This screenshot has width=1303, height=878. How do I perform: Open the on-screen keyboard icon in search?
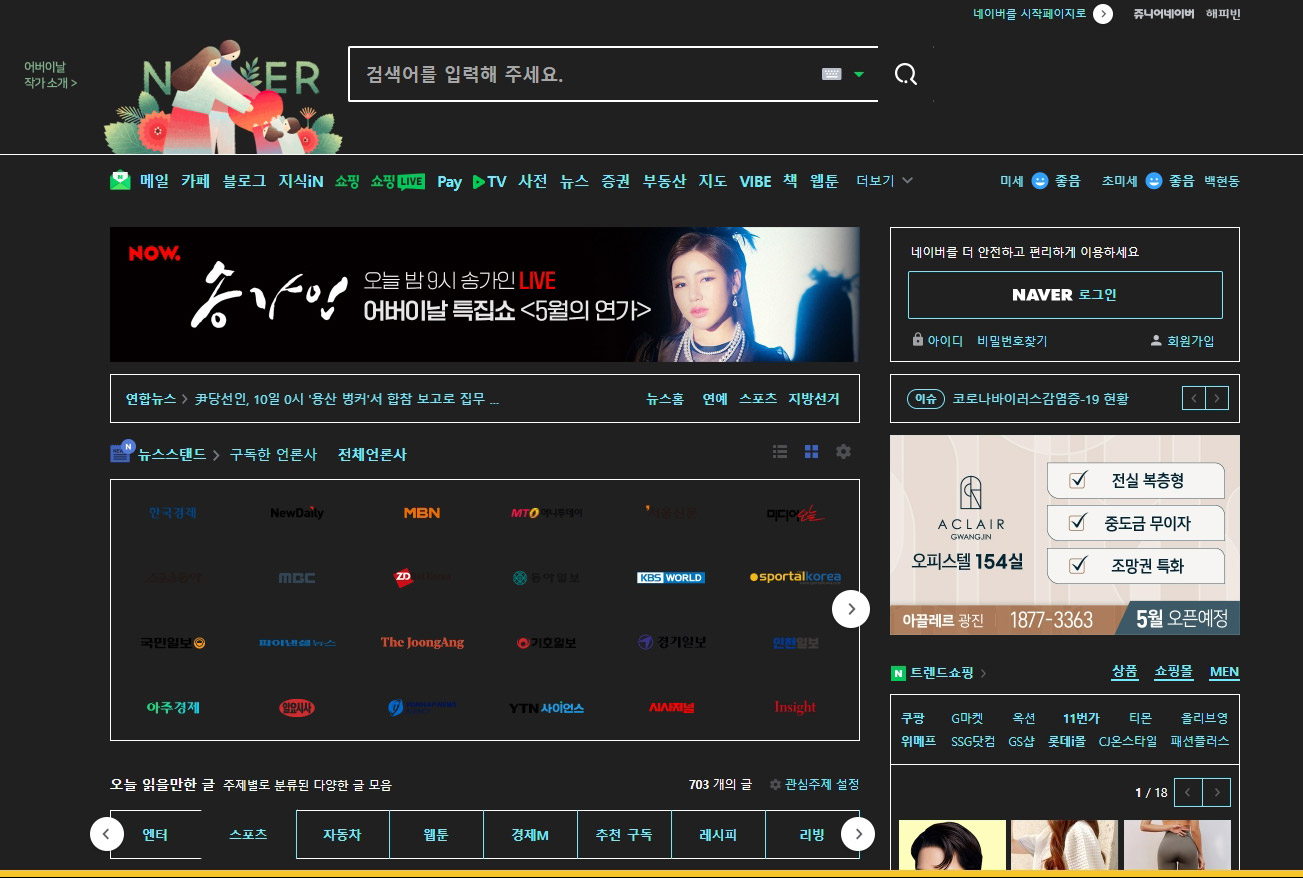831,74
